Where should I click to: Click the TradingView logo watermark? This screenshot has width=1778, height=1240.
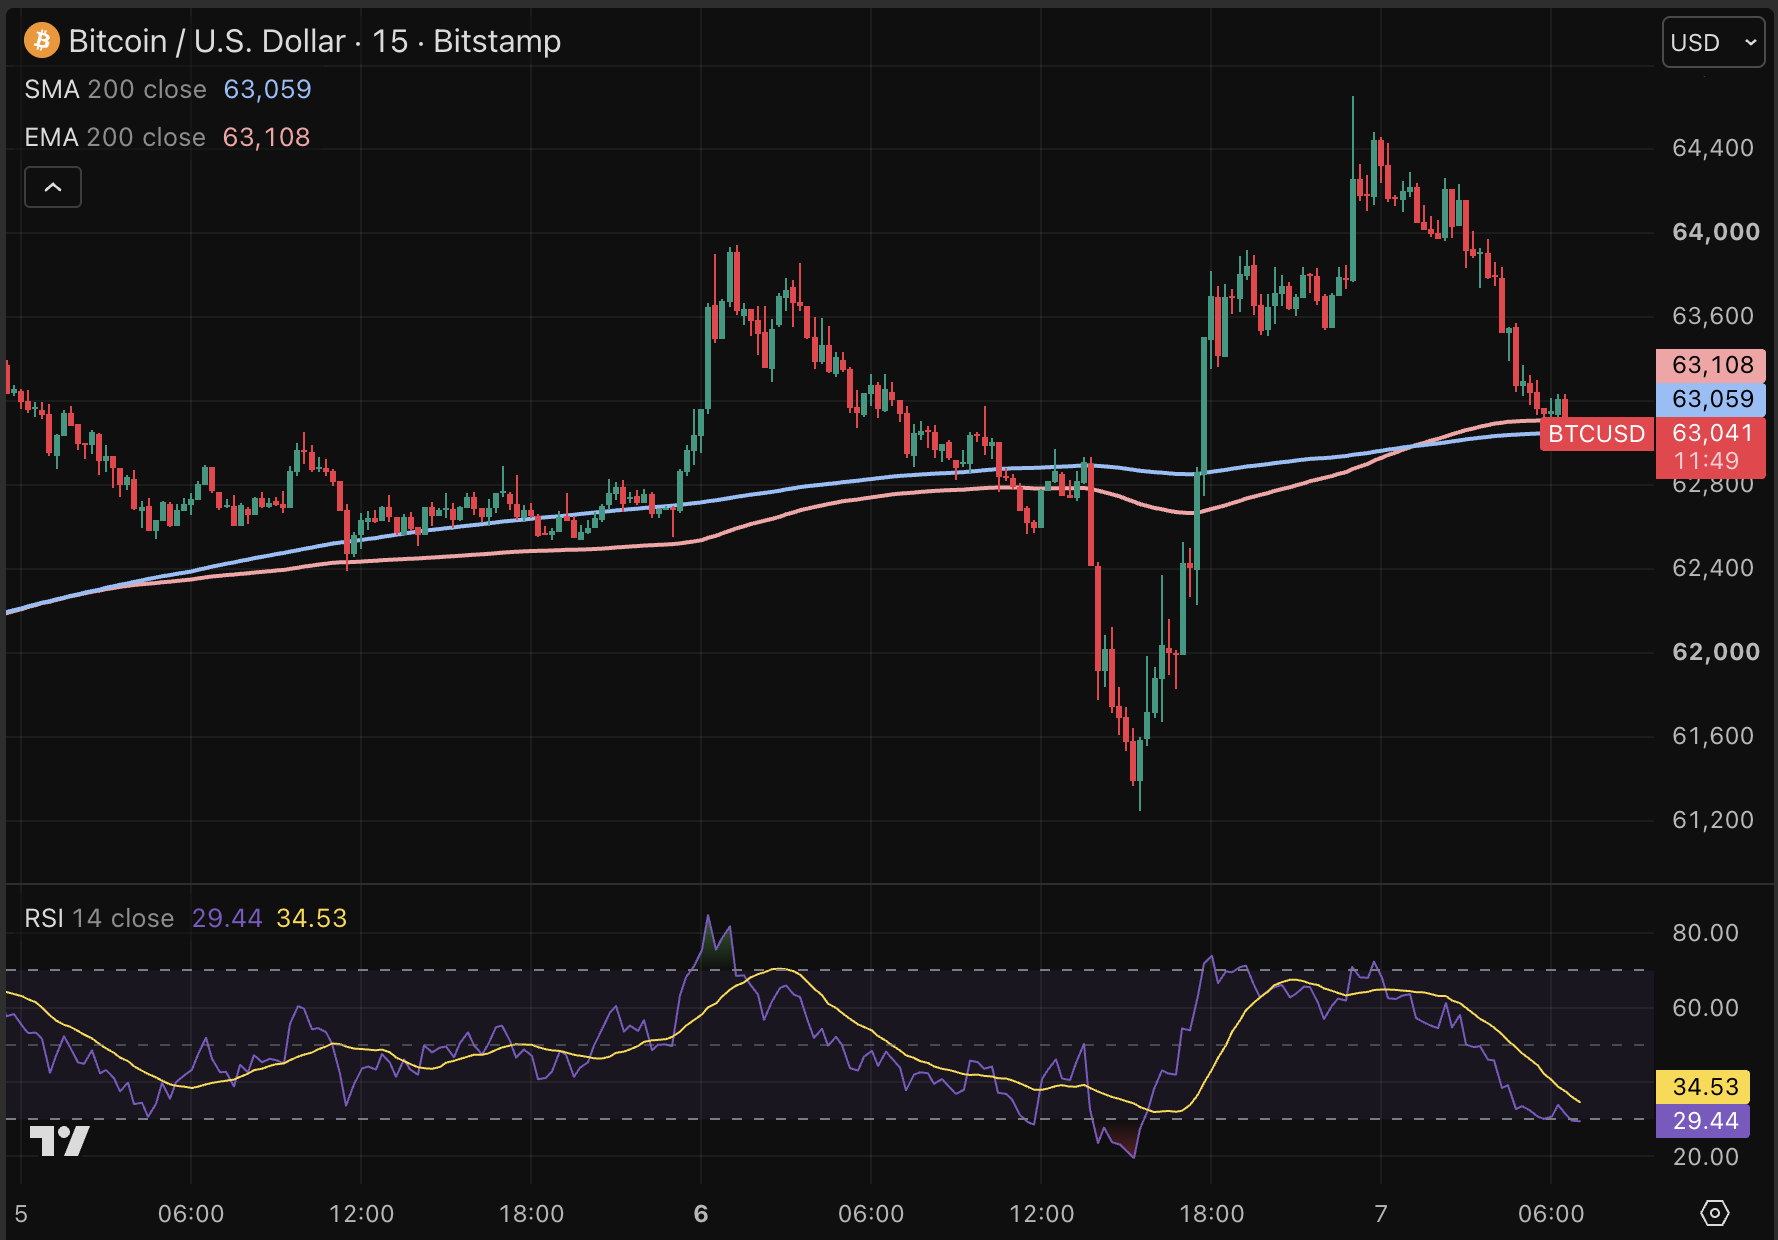click(x=59, y=1140)
